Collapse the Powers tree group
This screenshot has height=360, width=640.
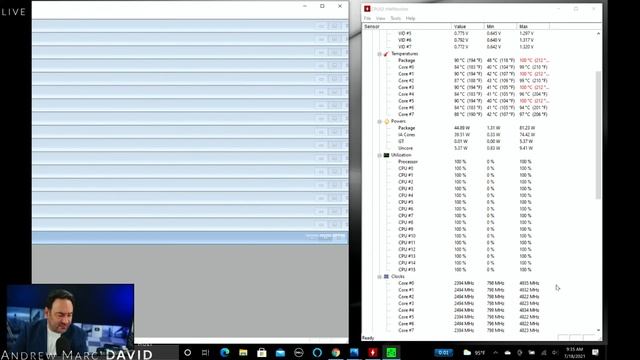pyautogui.click(x=380, y=122)
